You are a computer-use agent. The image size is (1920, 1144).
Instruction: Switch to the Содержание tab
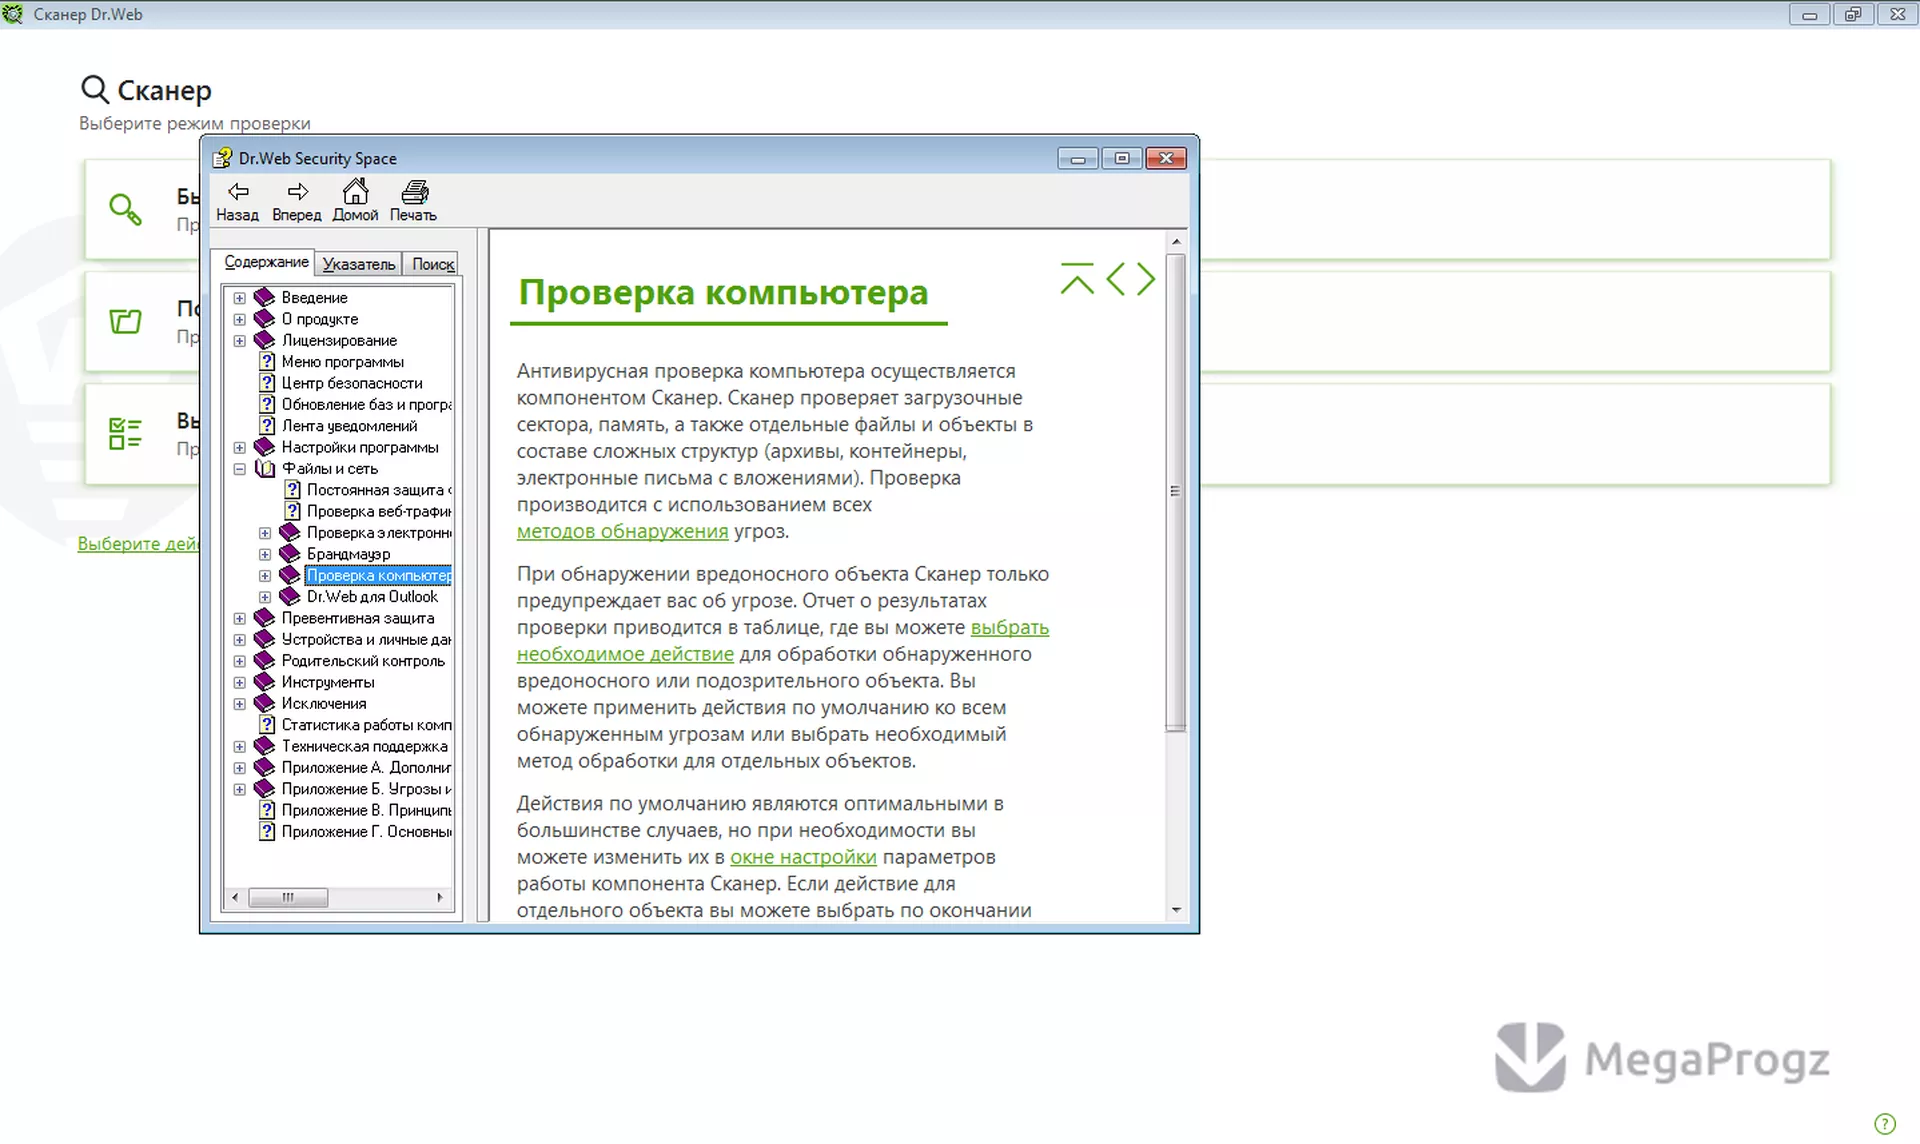(266, 262)
